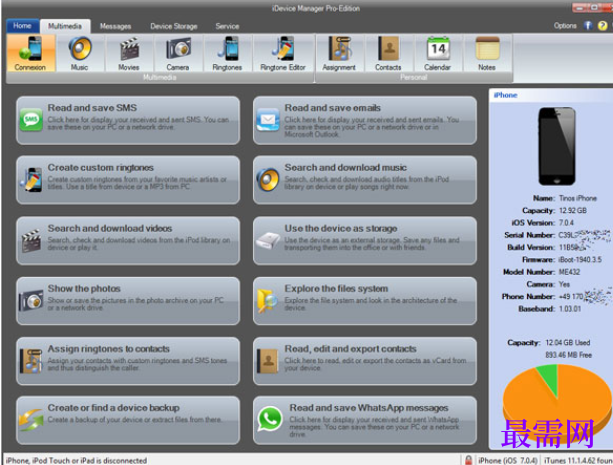The width and height of the screenshot is (613, 465).
Task: Click the iOS Version value 7.0.4
Action: pos(566,223)
